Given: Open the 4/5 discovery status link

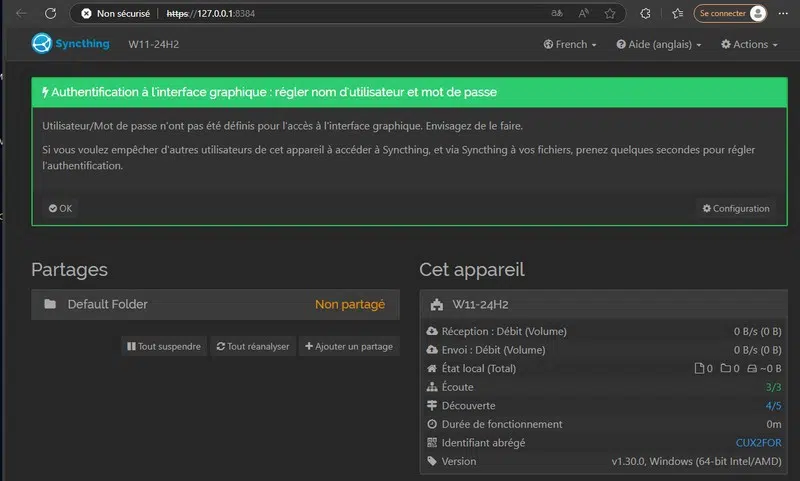Looking at the screenshot, I should 773,406.
